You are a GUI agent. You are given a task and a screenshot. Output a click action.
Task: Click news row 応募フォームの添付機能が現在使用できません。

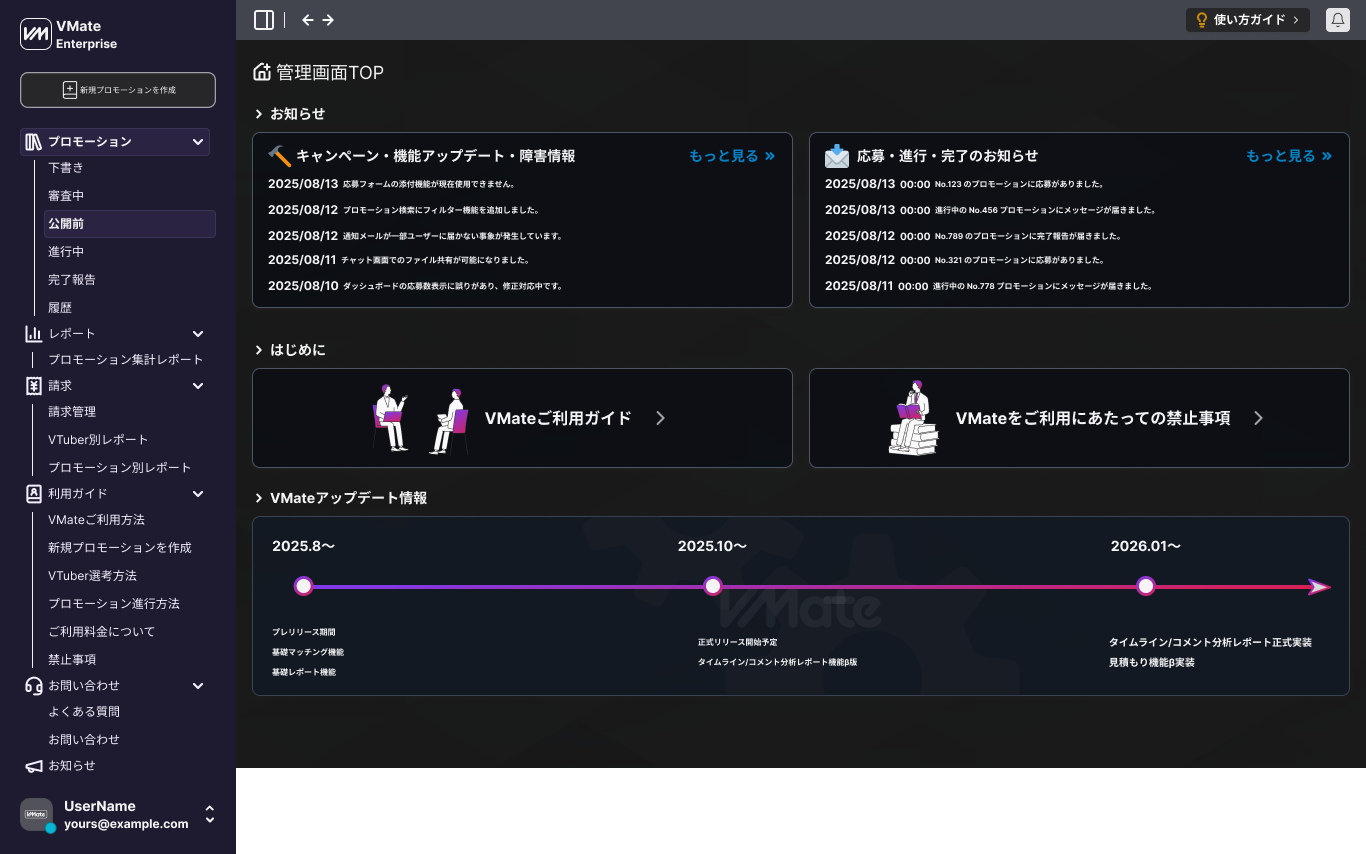(x=392, y=184)
